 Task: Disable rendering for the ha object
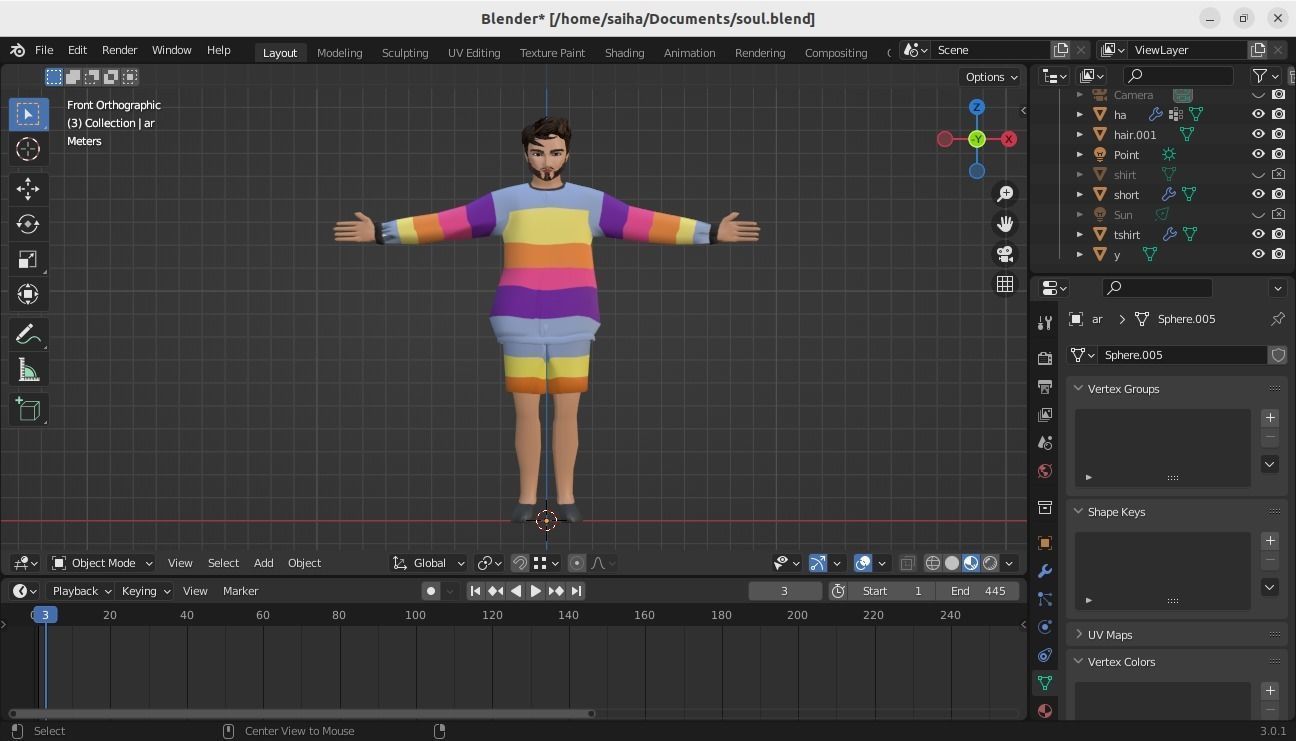click(x=1278, y=114)
